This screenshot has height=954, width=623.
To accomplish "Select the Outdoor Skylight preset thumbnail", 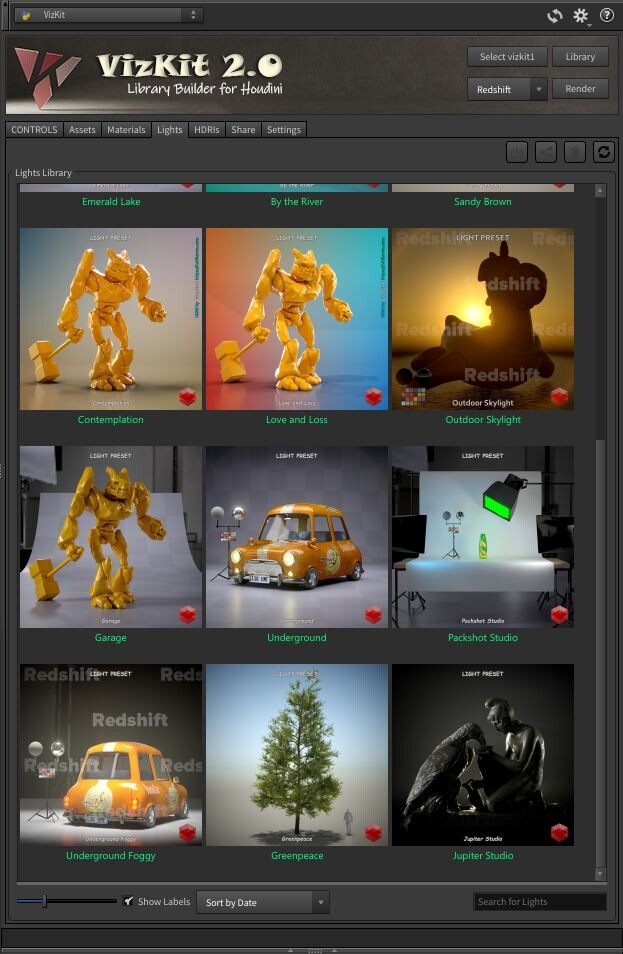I will [483, 319].
